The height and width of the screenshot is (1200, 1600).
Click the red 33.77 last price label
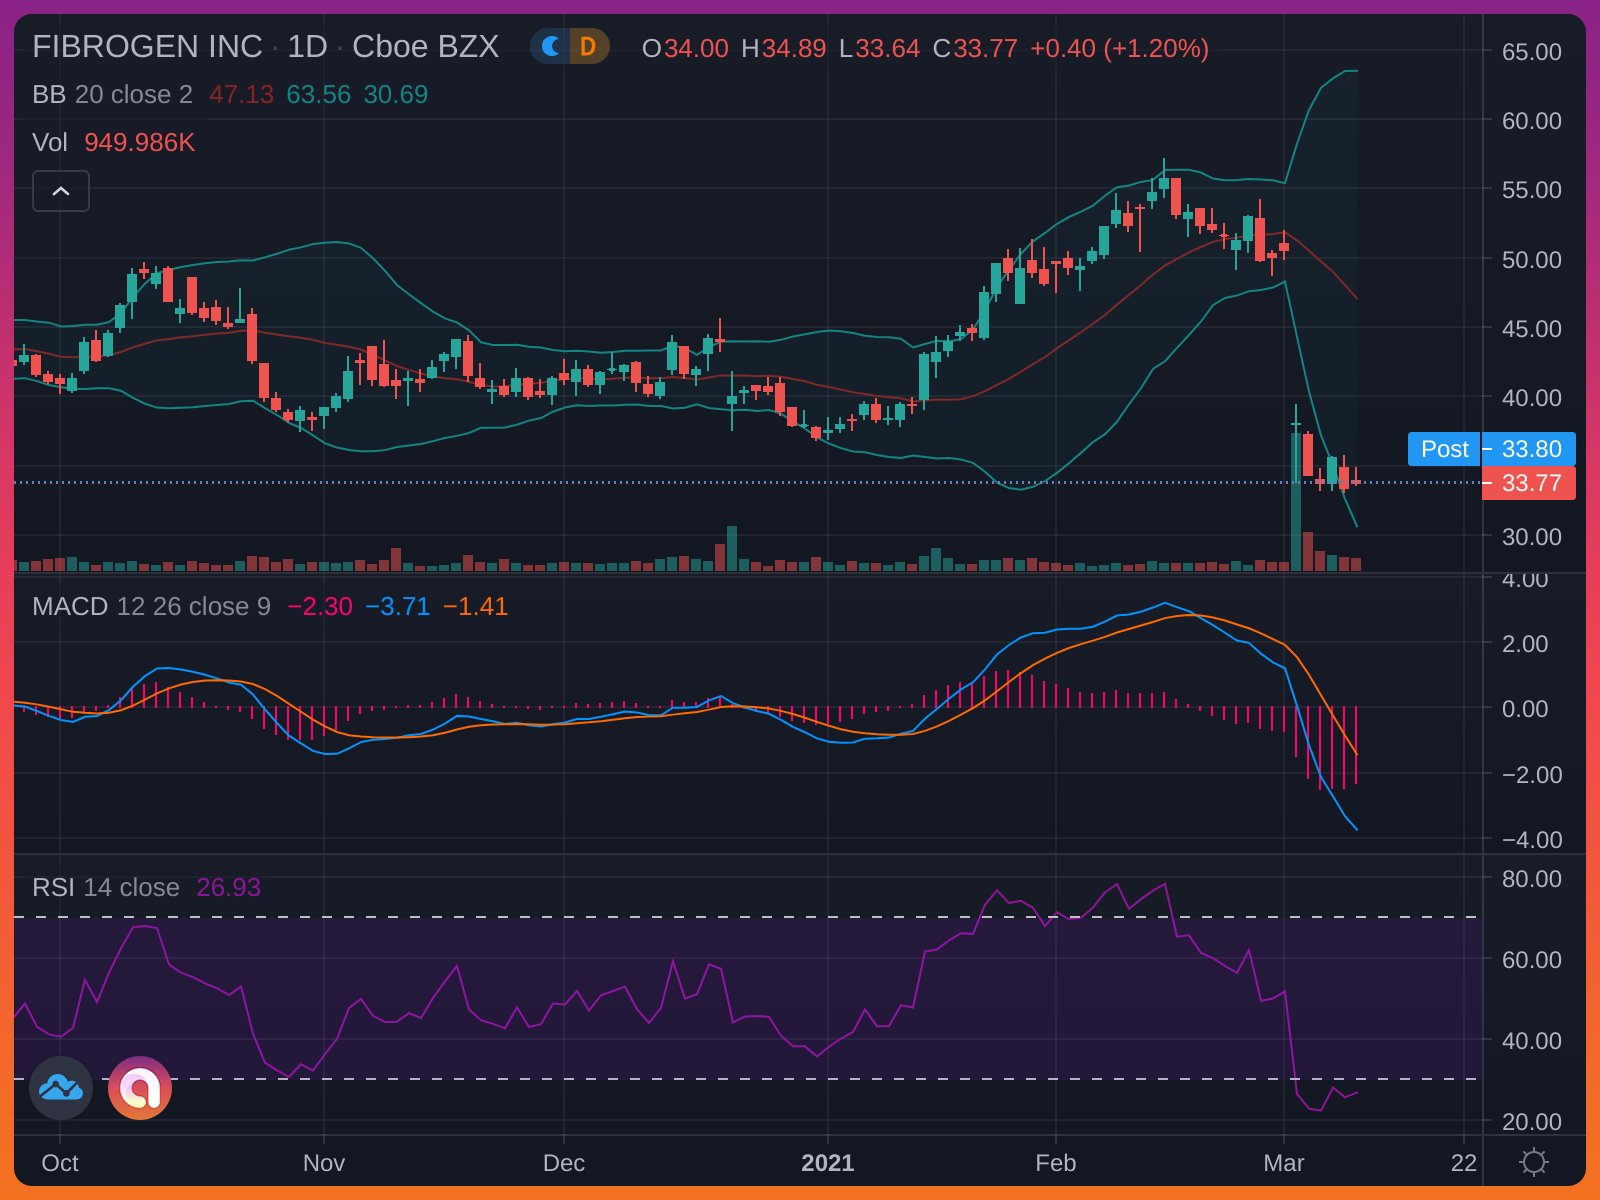click(x=1529, y=483)
